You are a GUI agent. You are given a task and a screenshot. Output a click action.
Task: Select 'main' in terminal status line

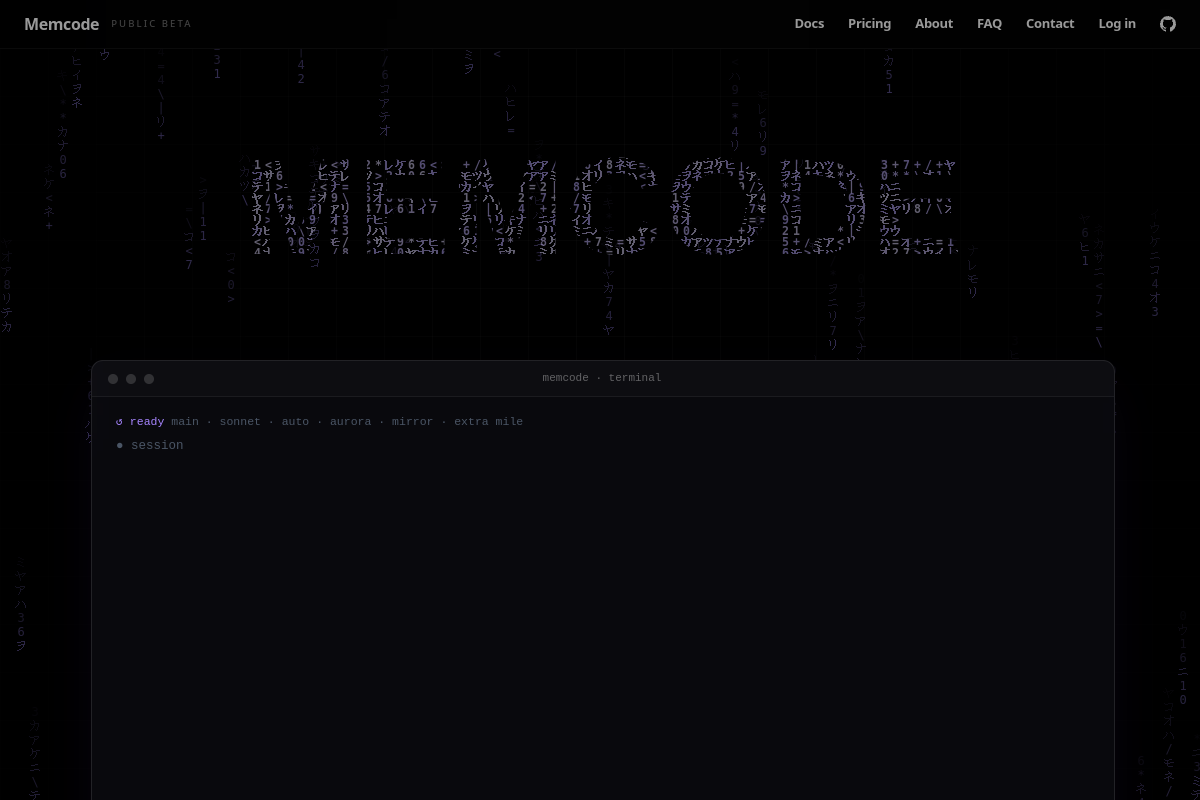tap(185, 422)
